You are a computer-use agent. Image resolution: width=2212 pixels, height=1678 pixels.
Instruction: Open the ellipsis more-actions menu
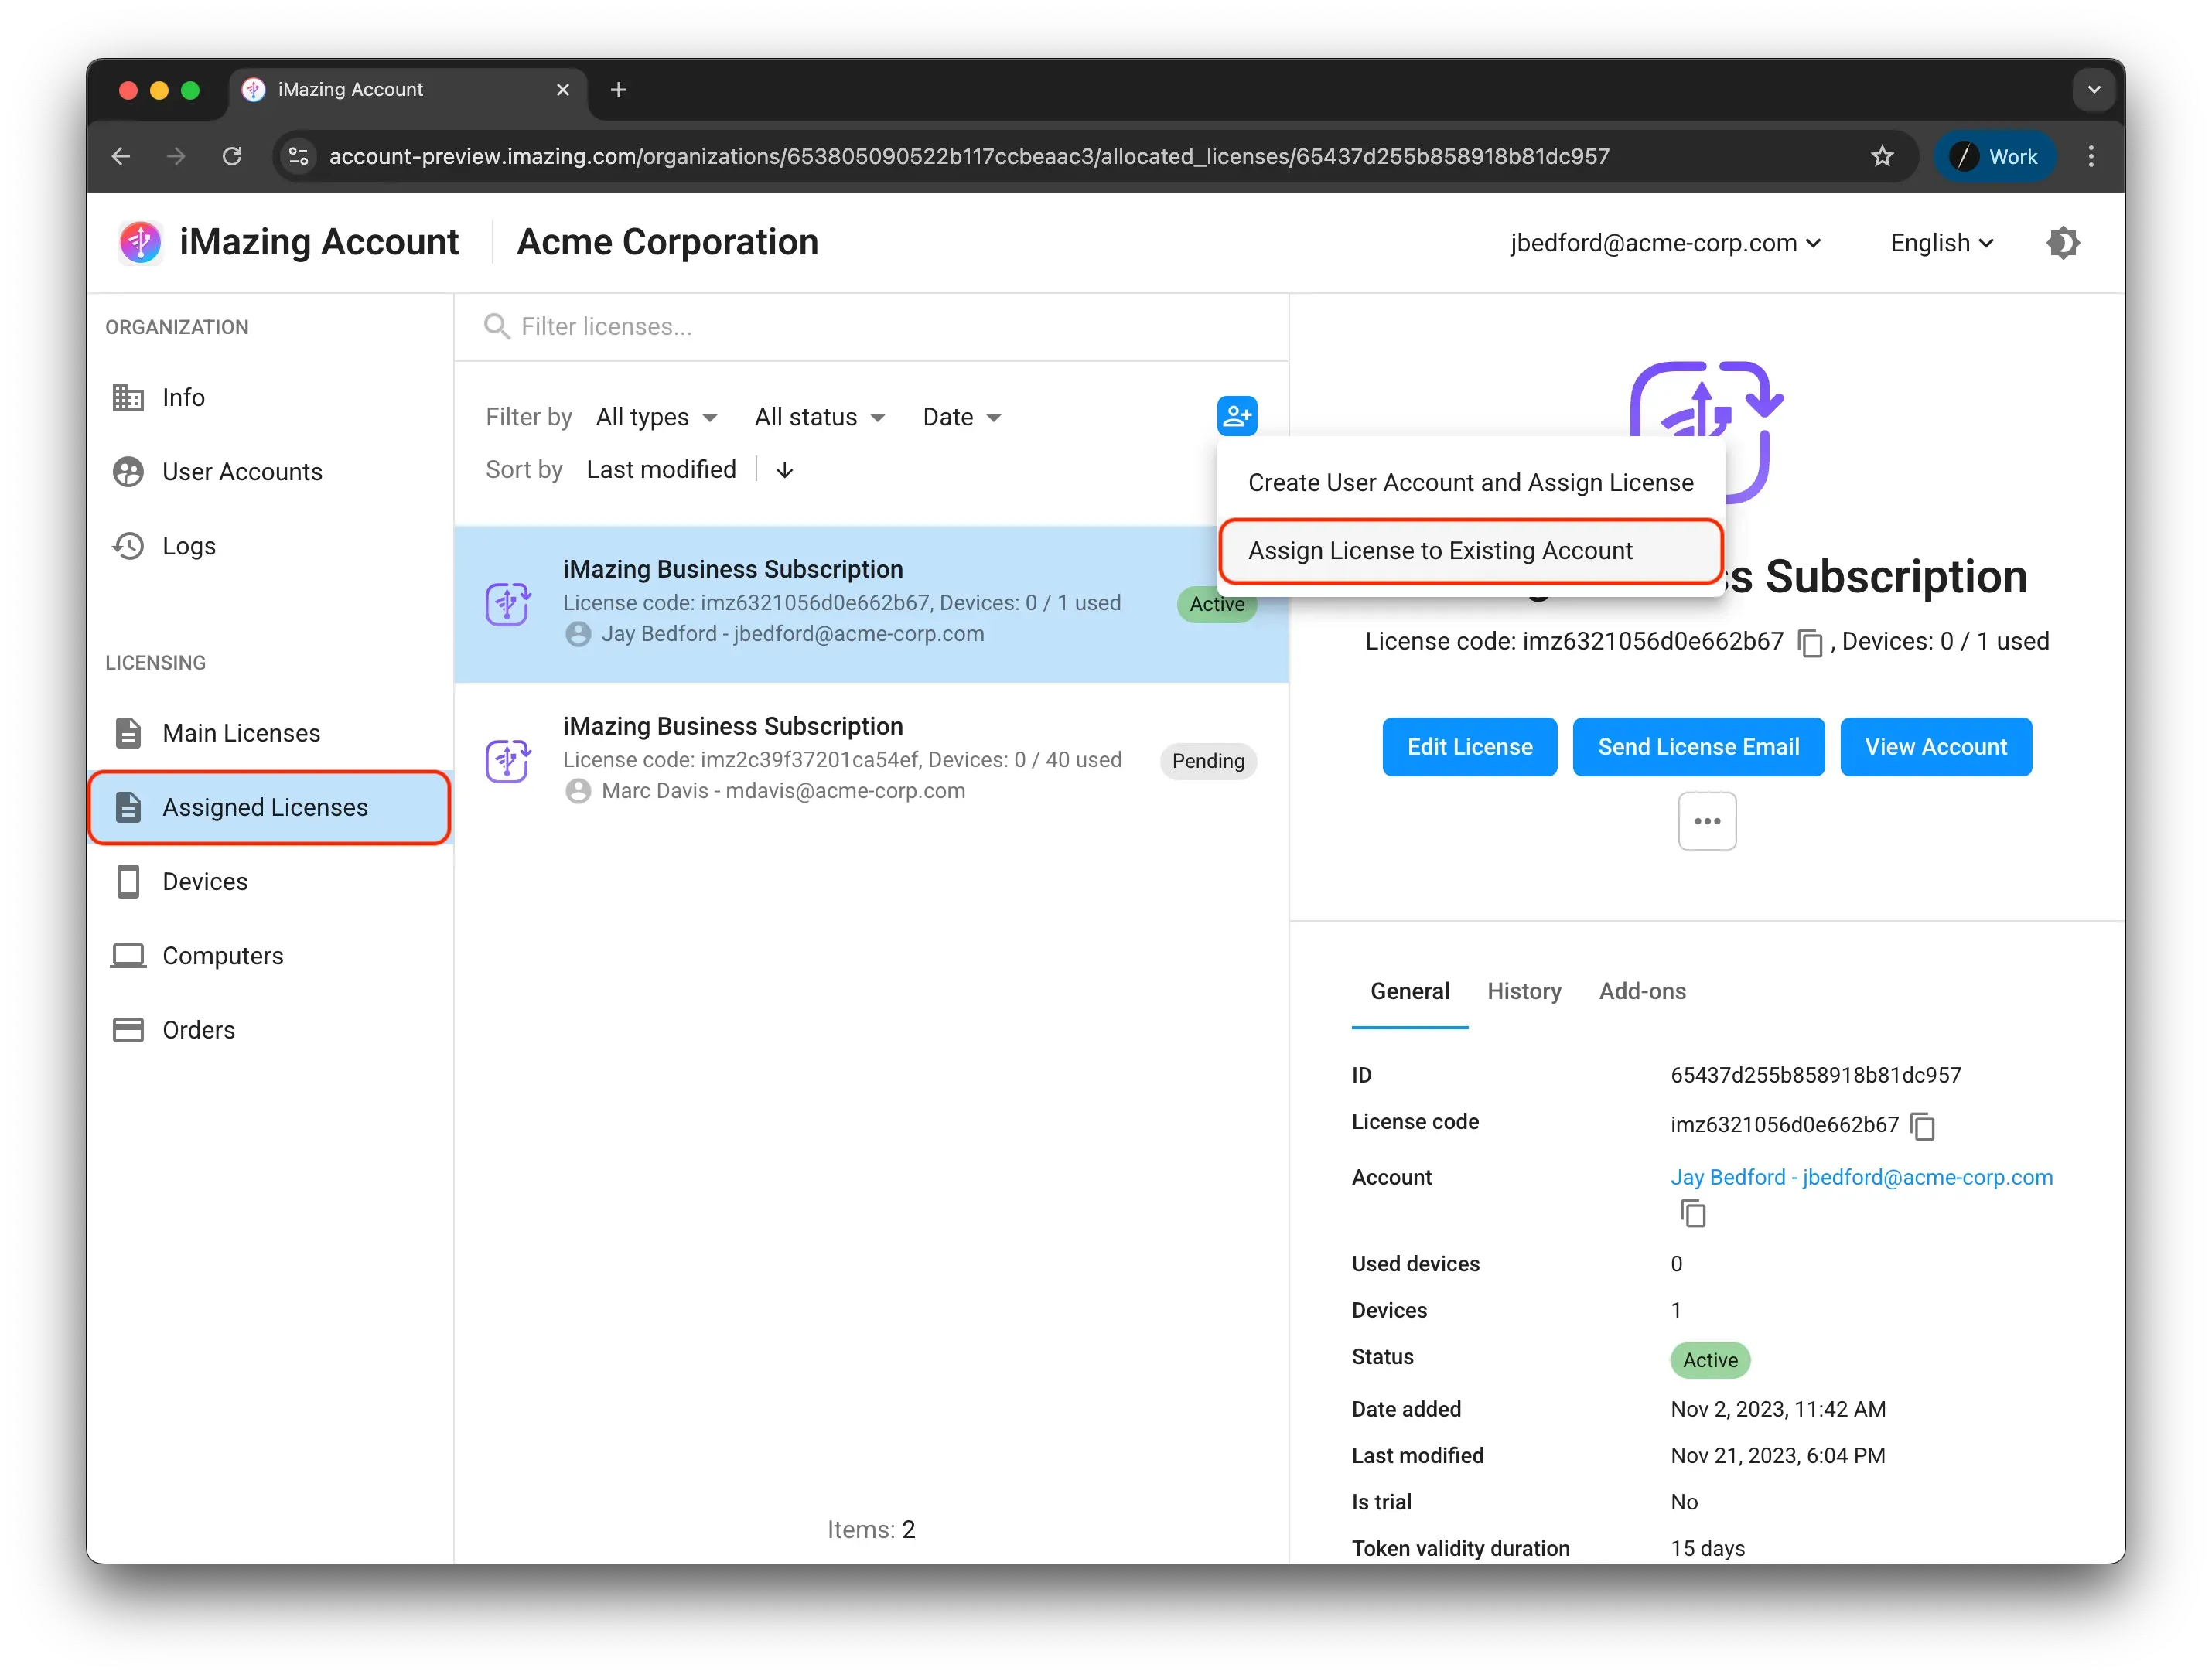tap(1707, 821)
